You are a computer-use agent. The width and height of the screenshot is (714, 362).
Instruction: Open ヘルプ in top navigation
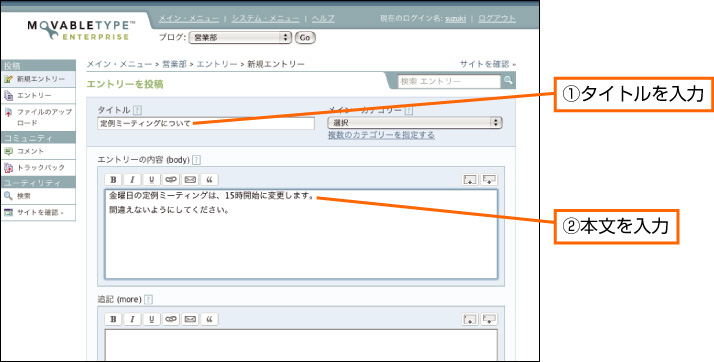323,19
